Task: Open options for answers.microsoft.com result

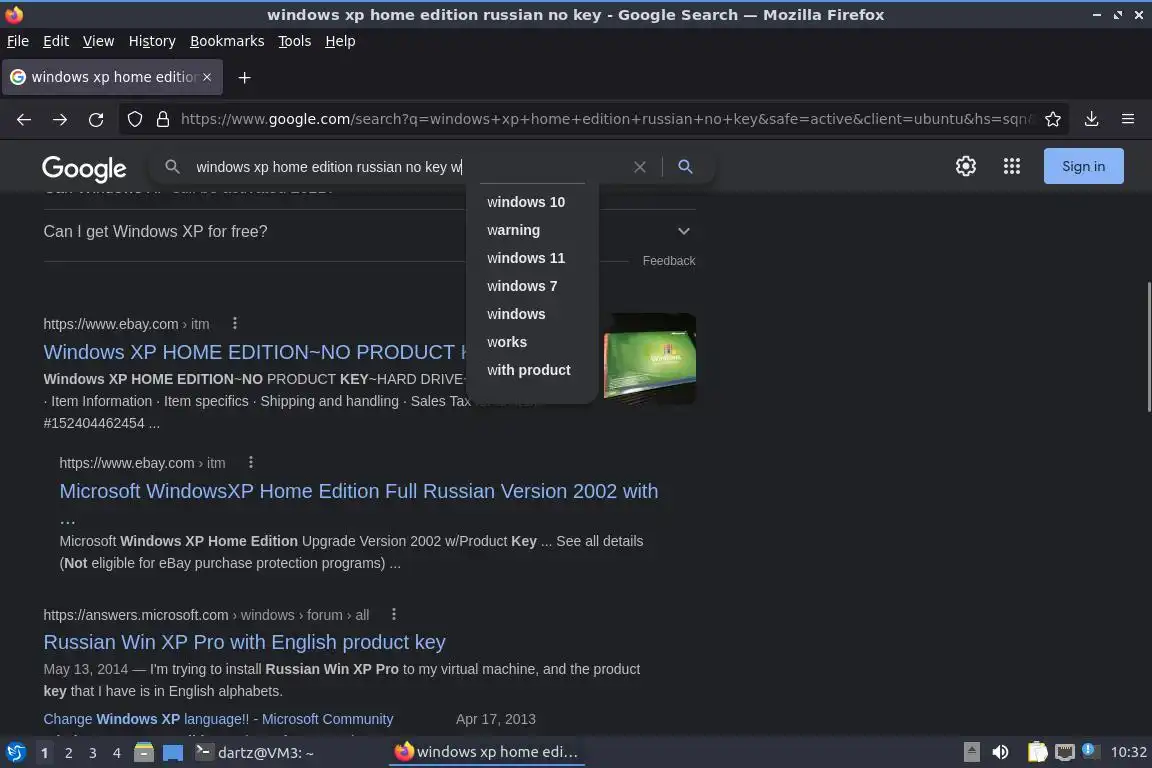Action: tap(394, 614)
